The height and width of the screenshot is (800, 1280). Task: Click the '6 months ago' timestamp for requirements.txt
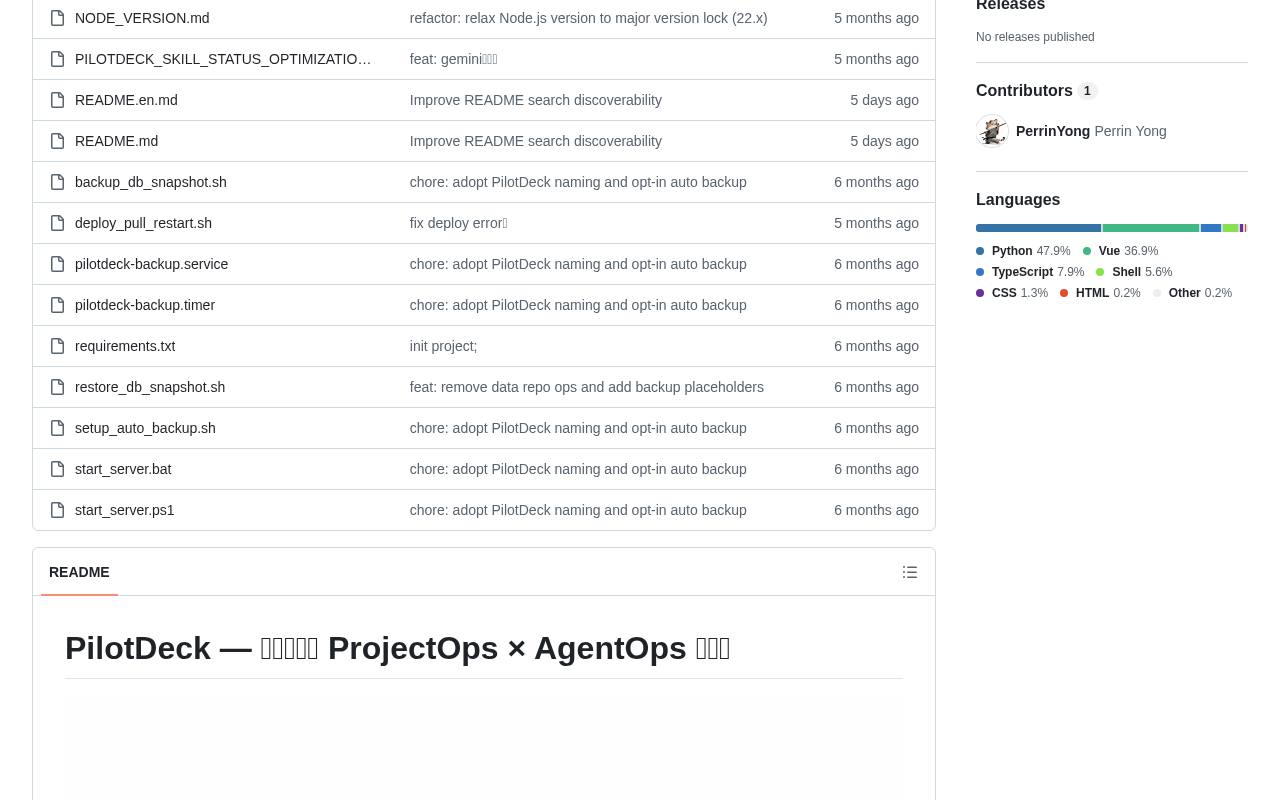[876, 346]
